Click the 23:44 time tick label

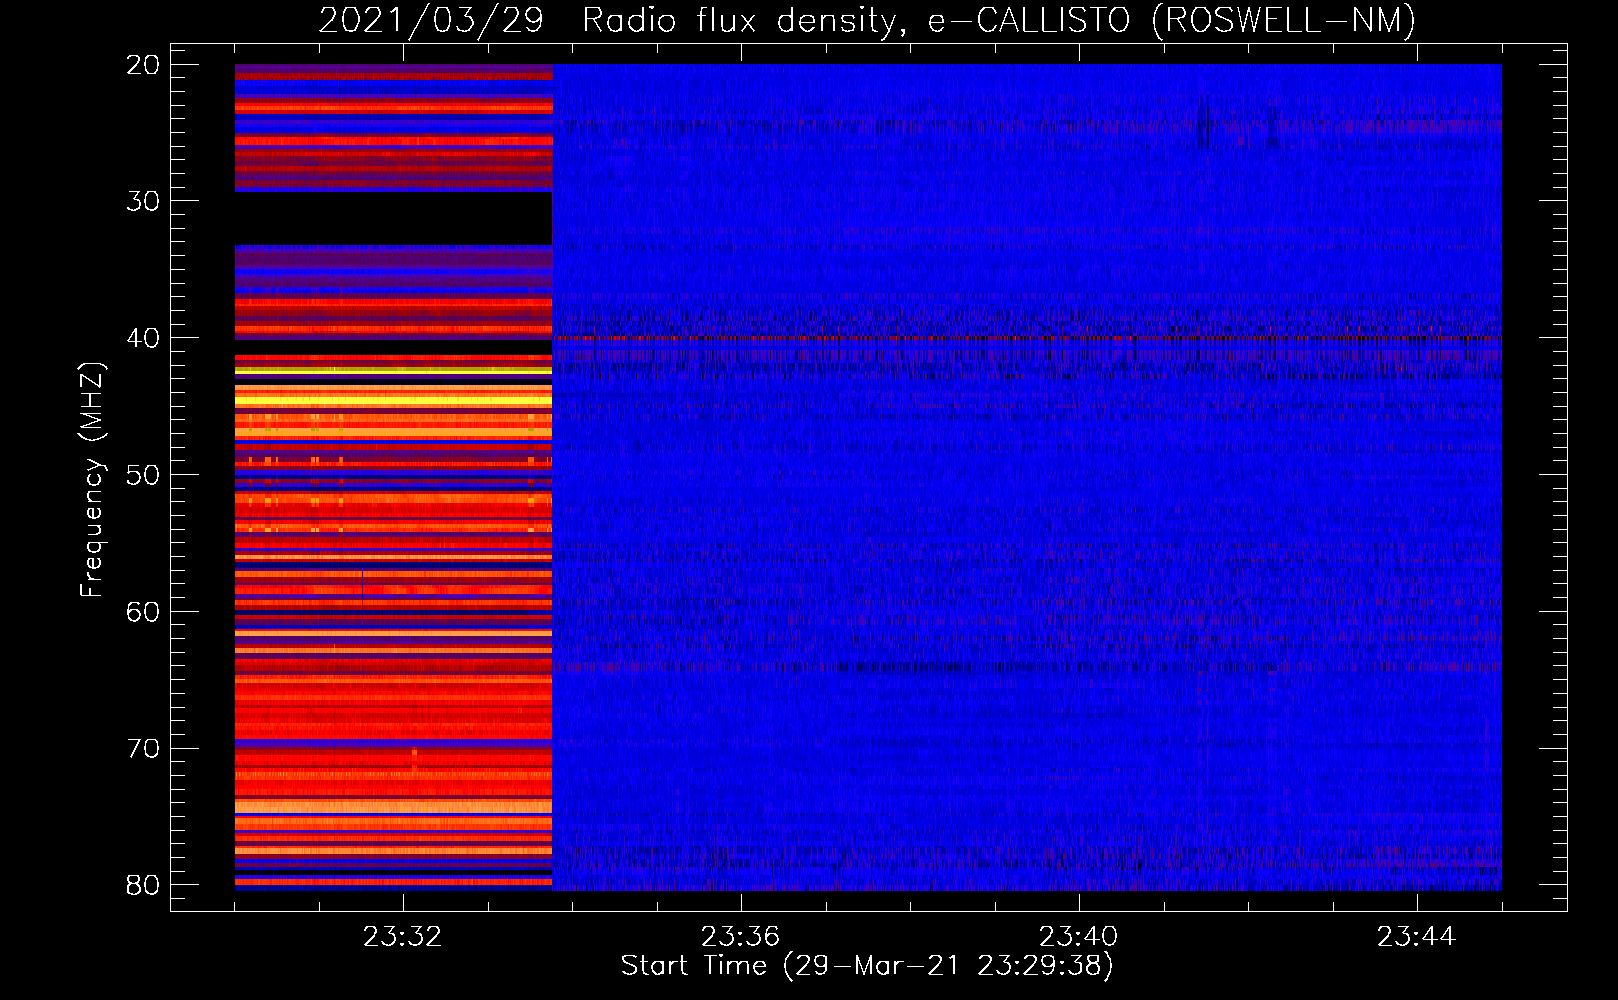(x=1416, y=937)
